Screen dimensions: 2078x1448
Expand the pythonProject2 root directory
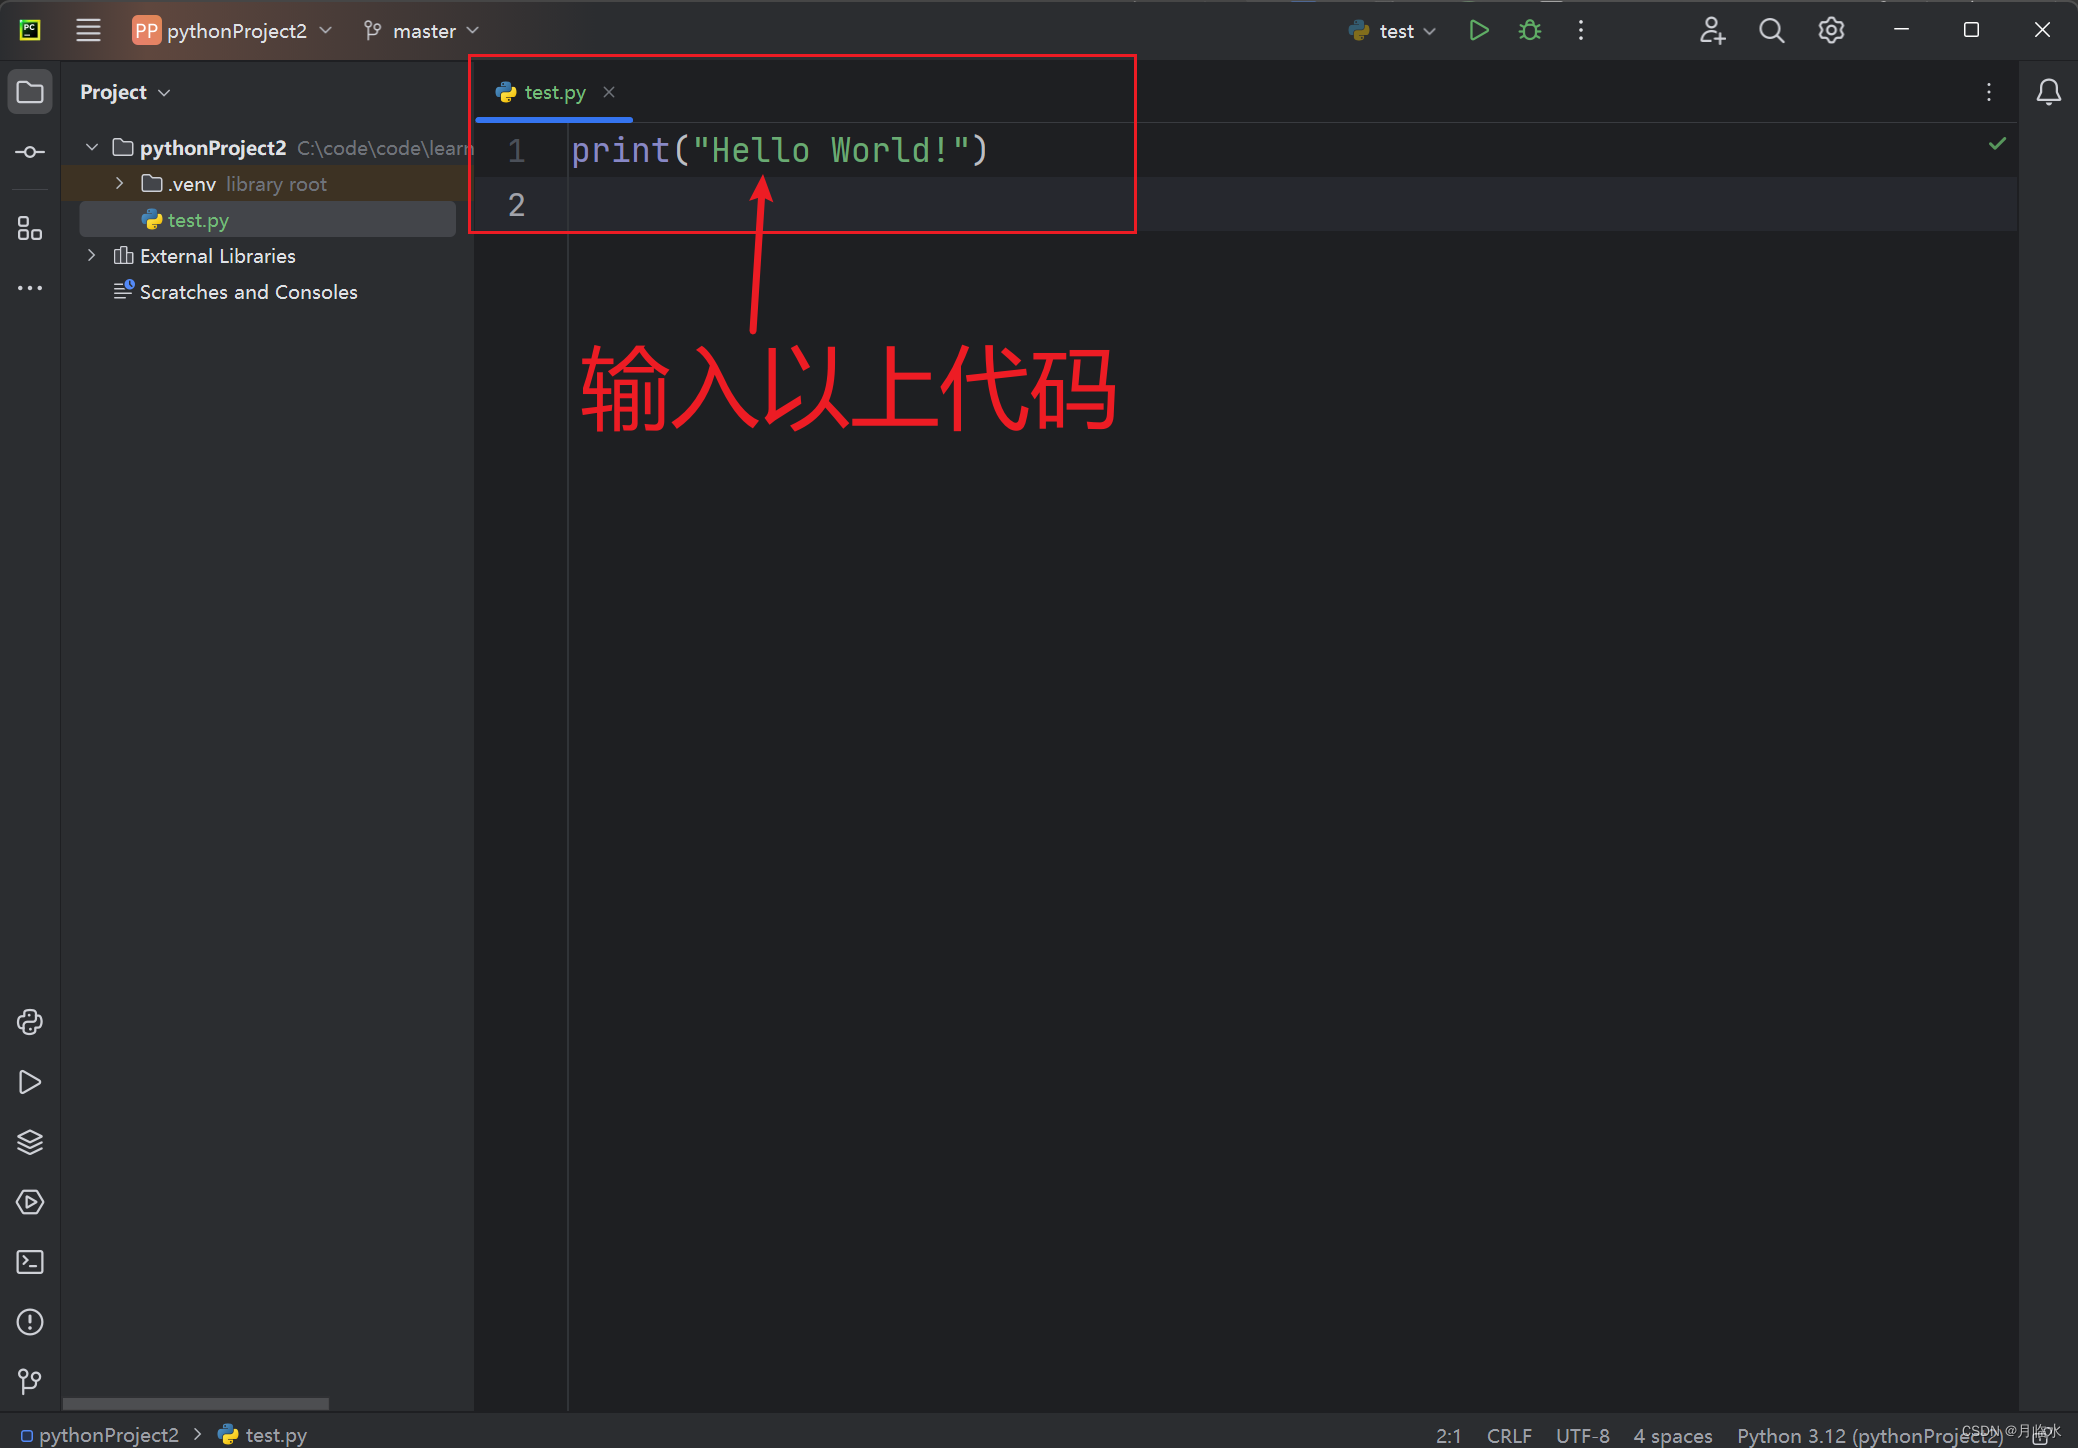(x=98, y=147)
